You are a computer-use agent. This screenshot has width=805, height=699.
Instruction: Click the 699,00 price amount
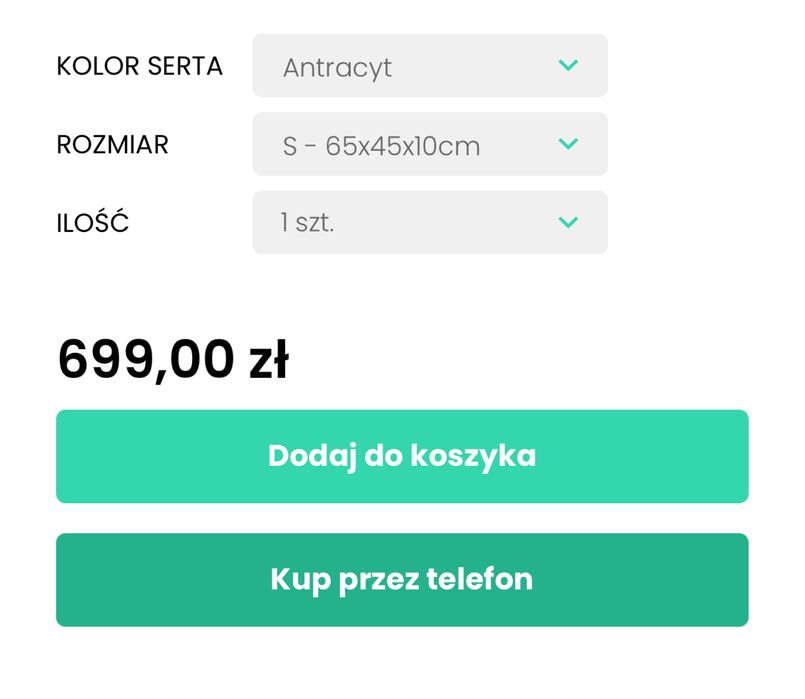146,360
